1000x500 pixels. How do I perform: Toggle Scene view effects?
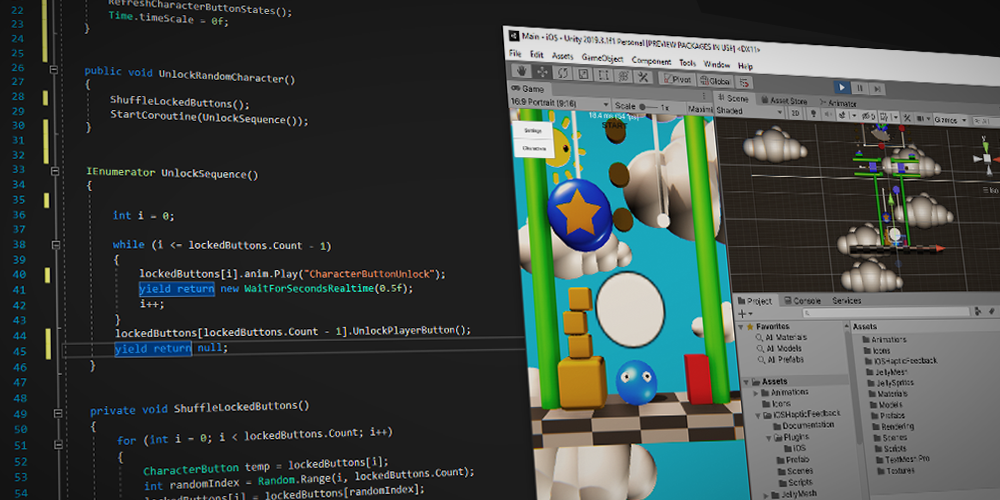pos(843,115)
